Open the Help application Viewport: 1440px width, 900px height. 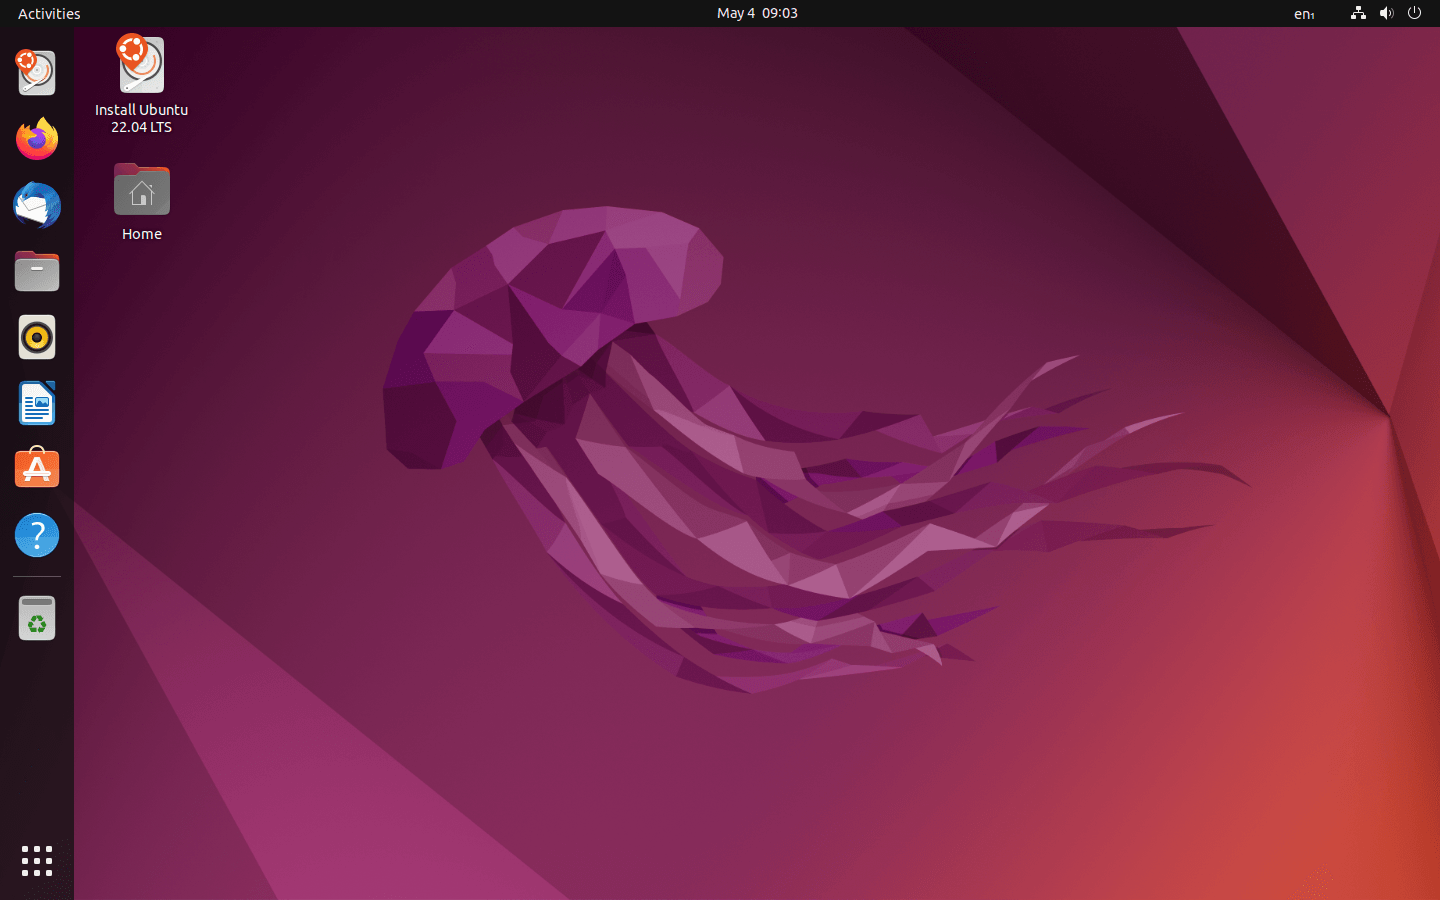click(x=37, y=535)
